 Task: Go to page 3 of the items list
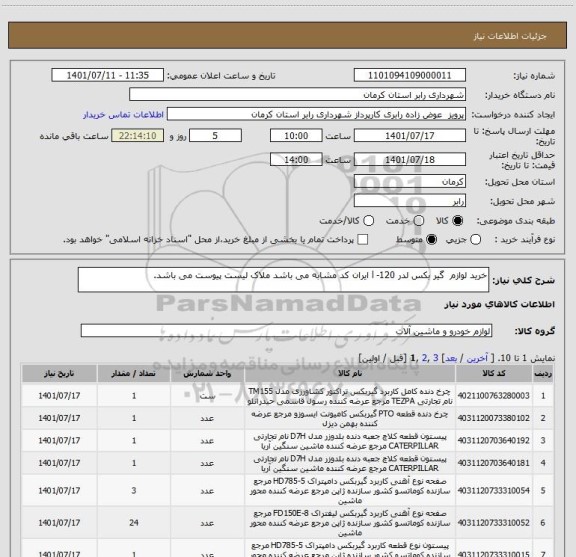(x=436, y=358)
